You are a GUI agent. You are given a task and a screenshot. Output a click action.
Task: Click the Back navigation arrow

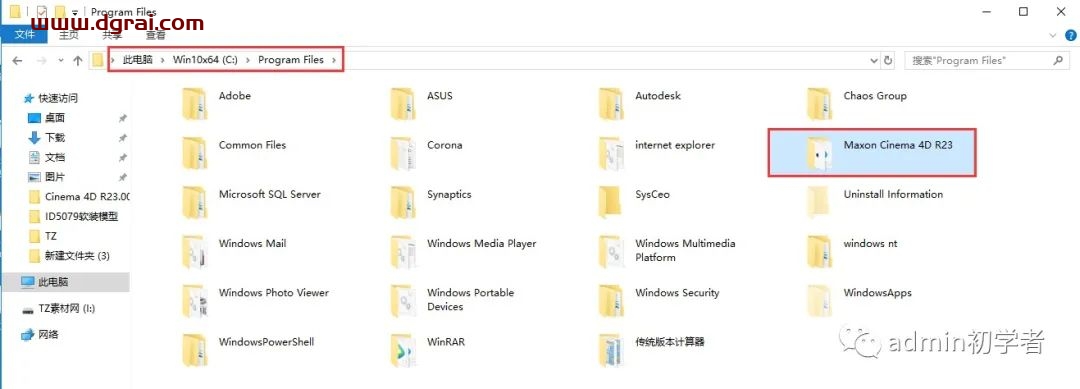click(17, 61)
